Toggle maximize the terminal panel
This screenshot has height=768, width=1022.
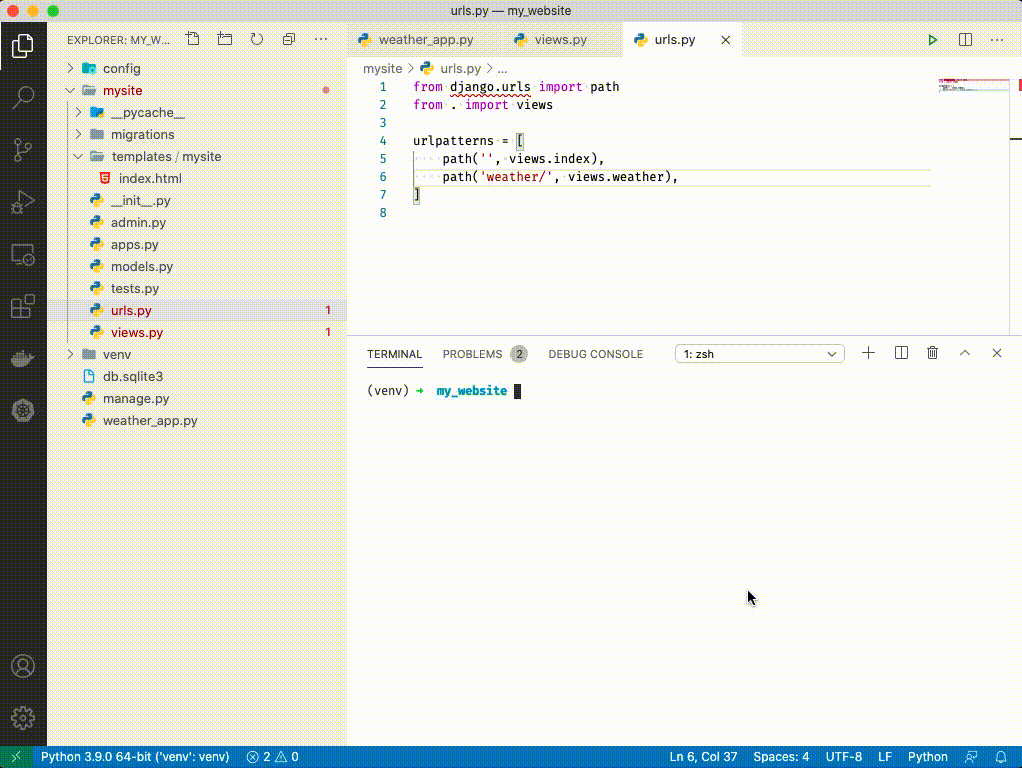coord(964,352)
